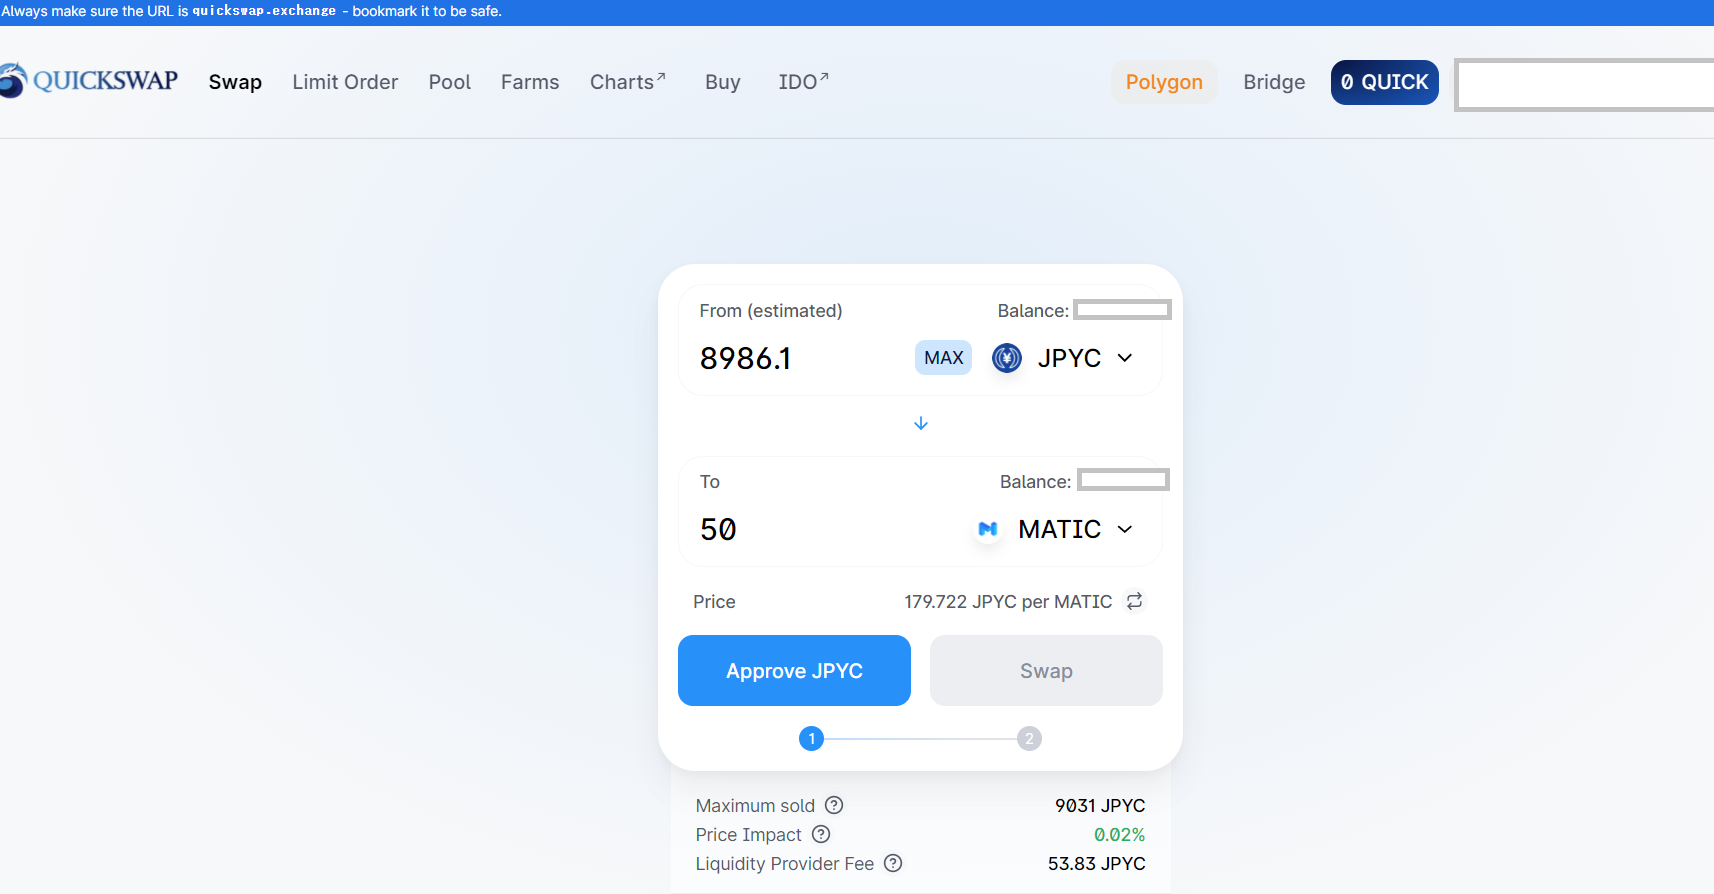Click the MAX amount button
Image resolution: width=1714 pixels, height=894 pixels.
[943, 358]
